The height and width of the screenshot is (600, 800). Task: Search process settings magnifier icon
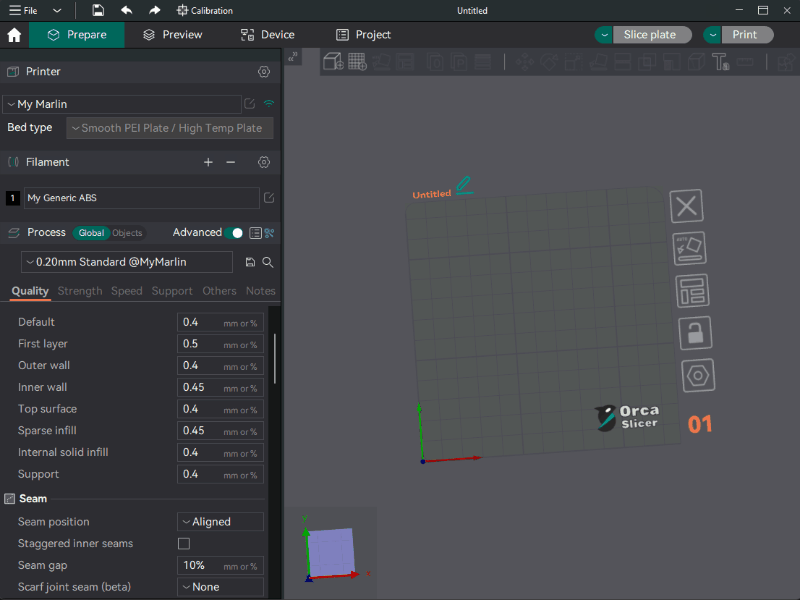(x=268, y=262)
